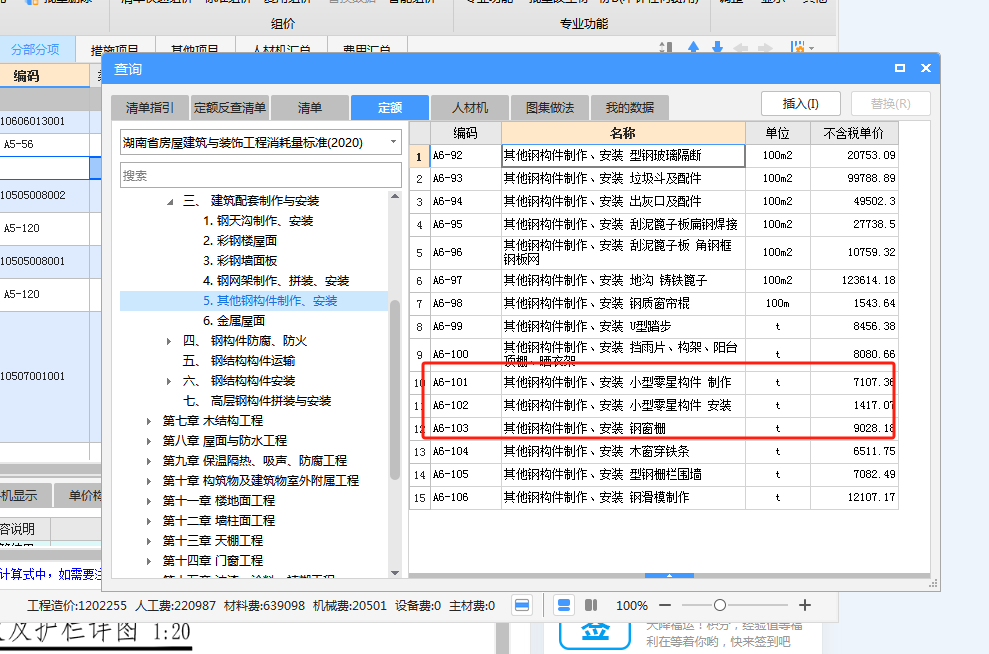Expand 第九章 保温隔热、吸声、防腐工程
Image resolution: width=989 pixels, height=654 pixels.
148,462
